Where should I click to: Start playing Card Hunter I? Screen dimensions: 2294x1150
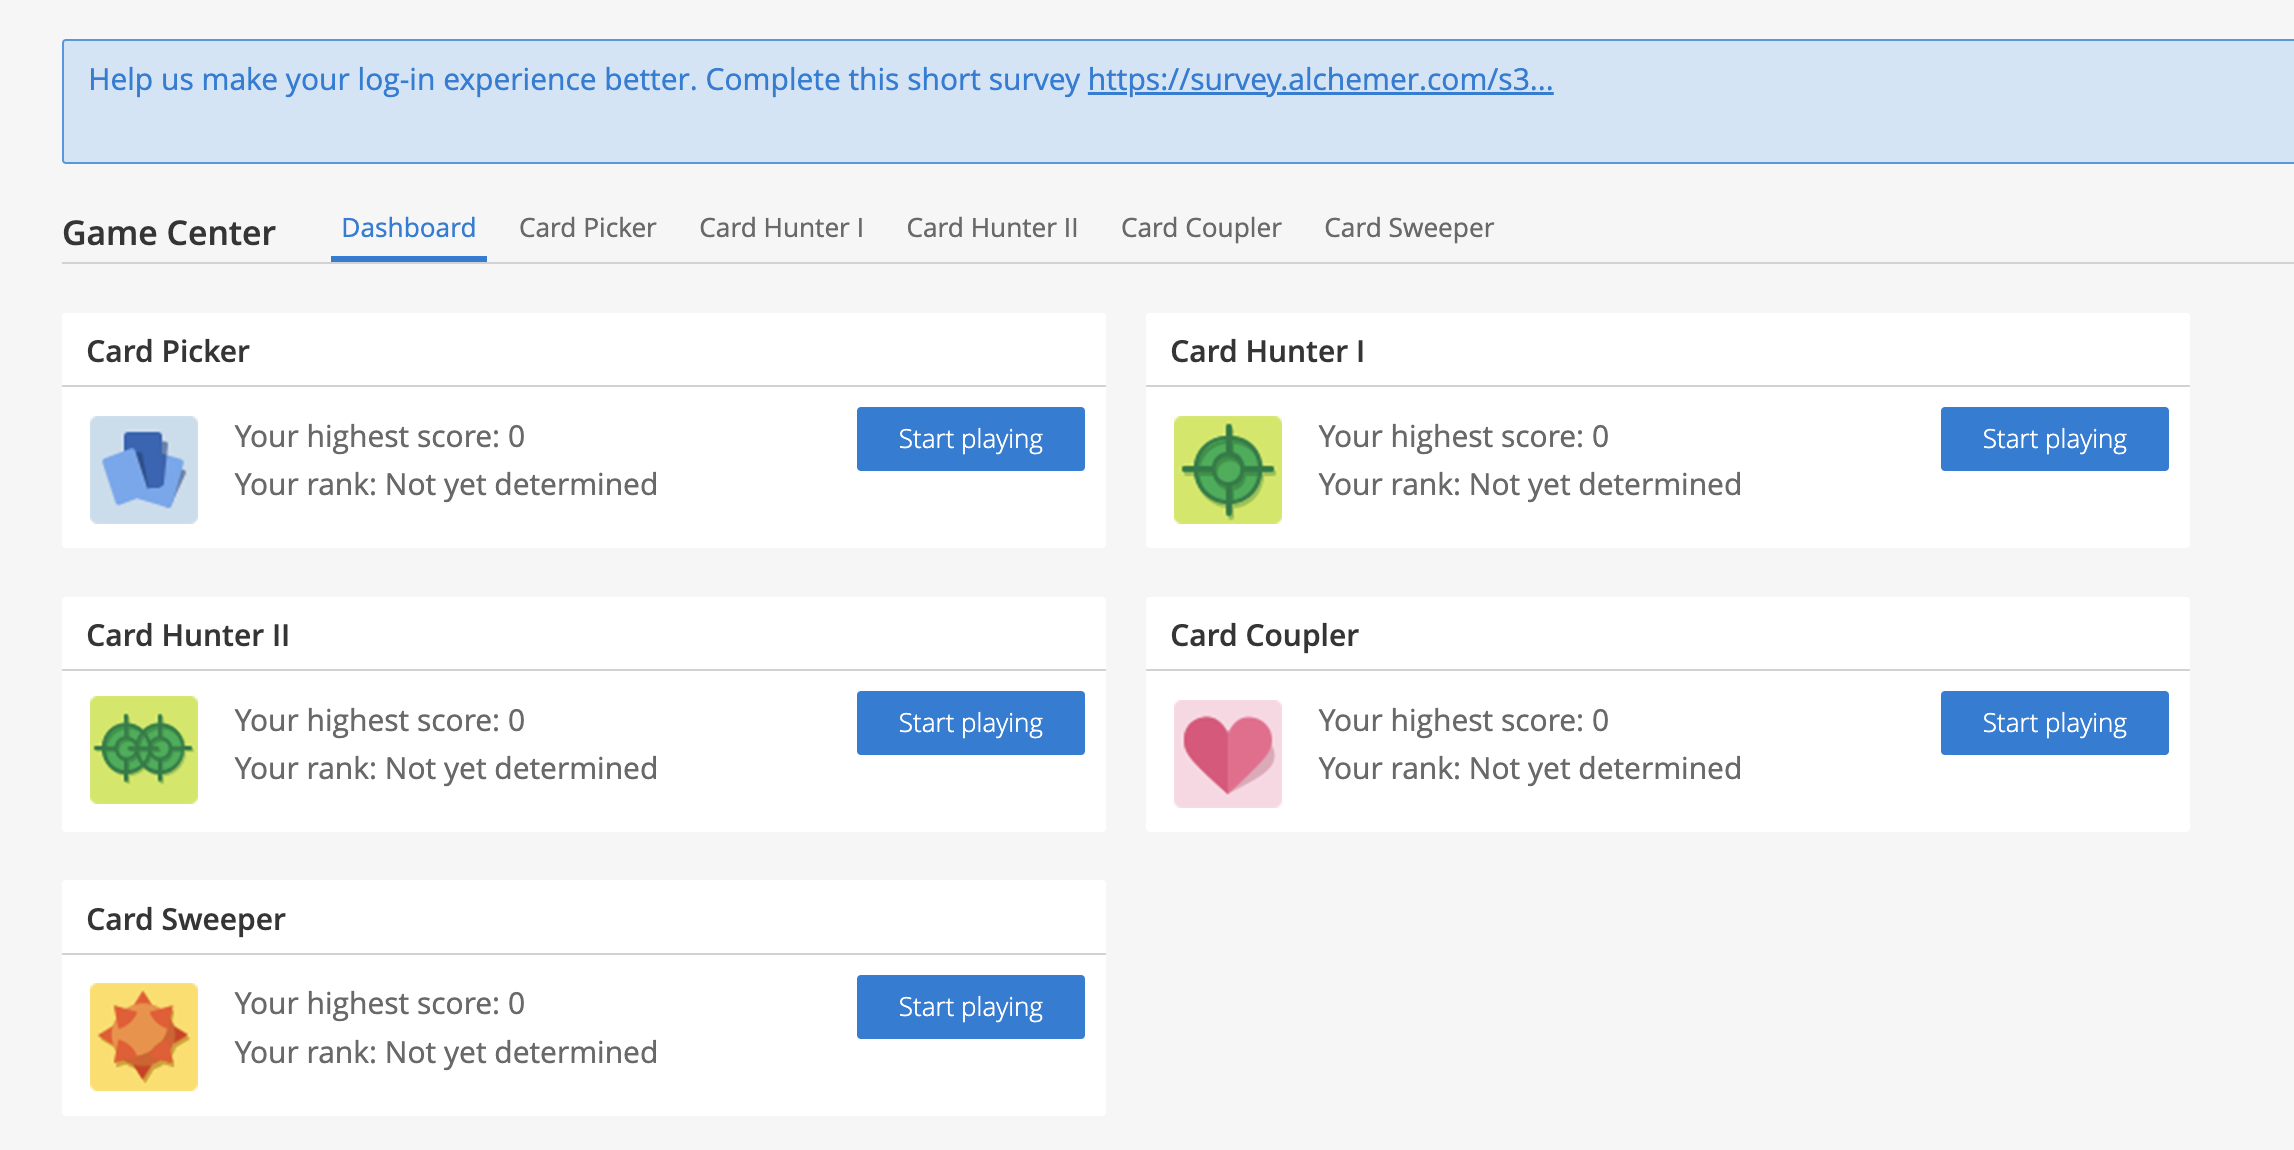2054,439
